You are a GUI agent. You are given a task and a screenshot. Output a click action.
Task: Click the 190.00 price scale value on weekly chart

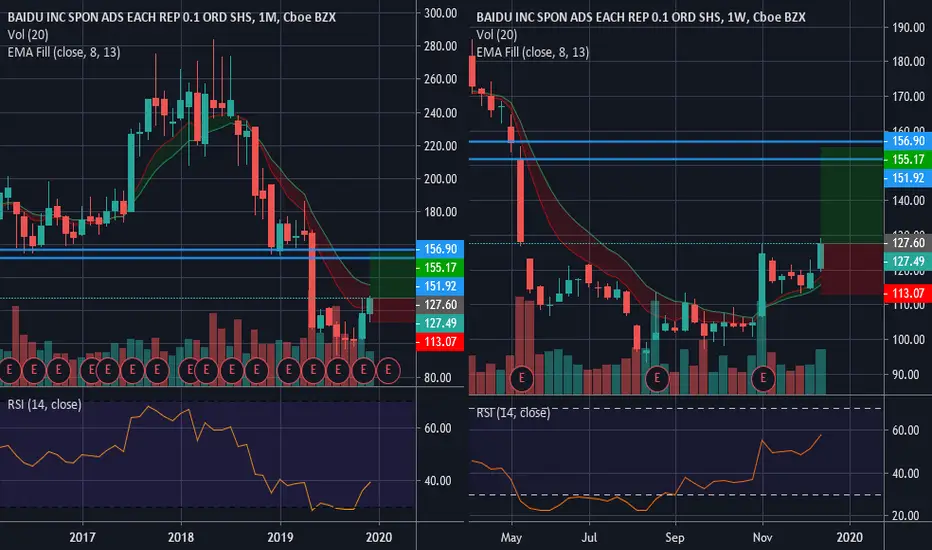(909, 27)
